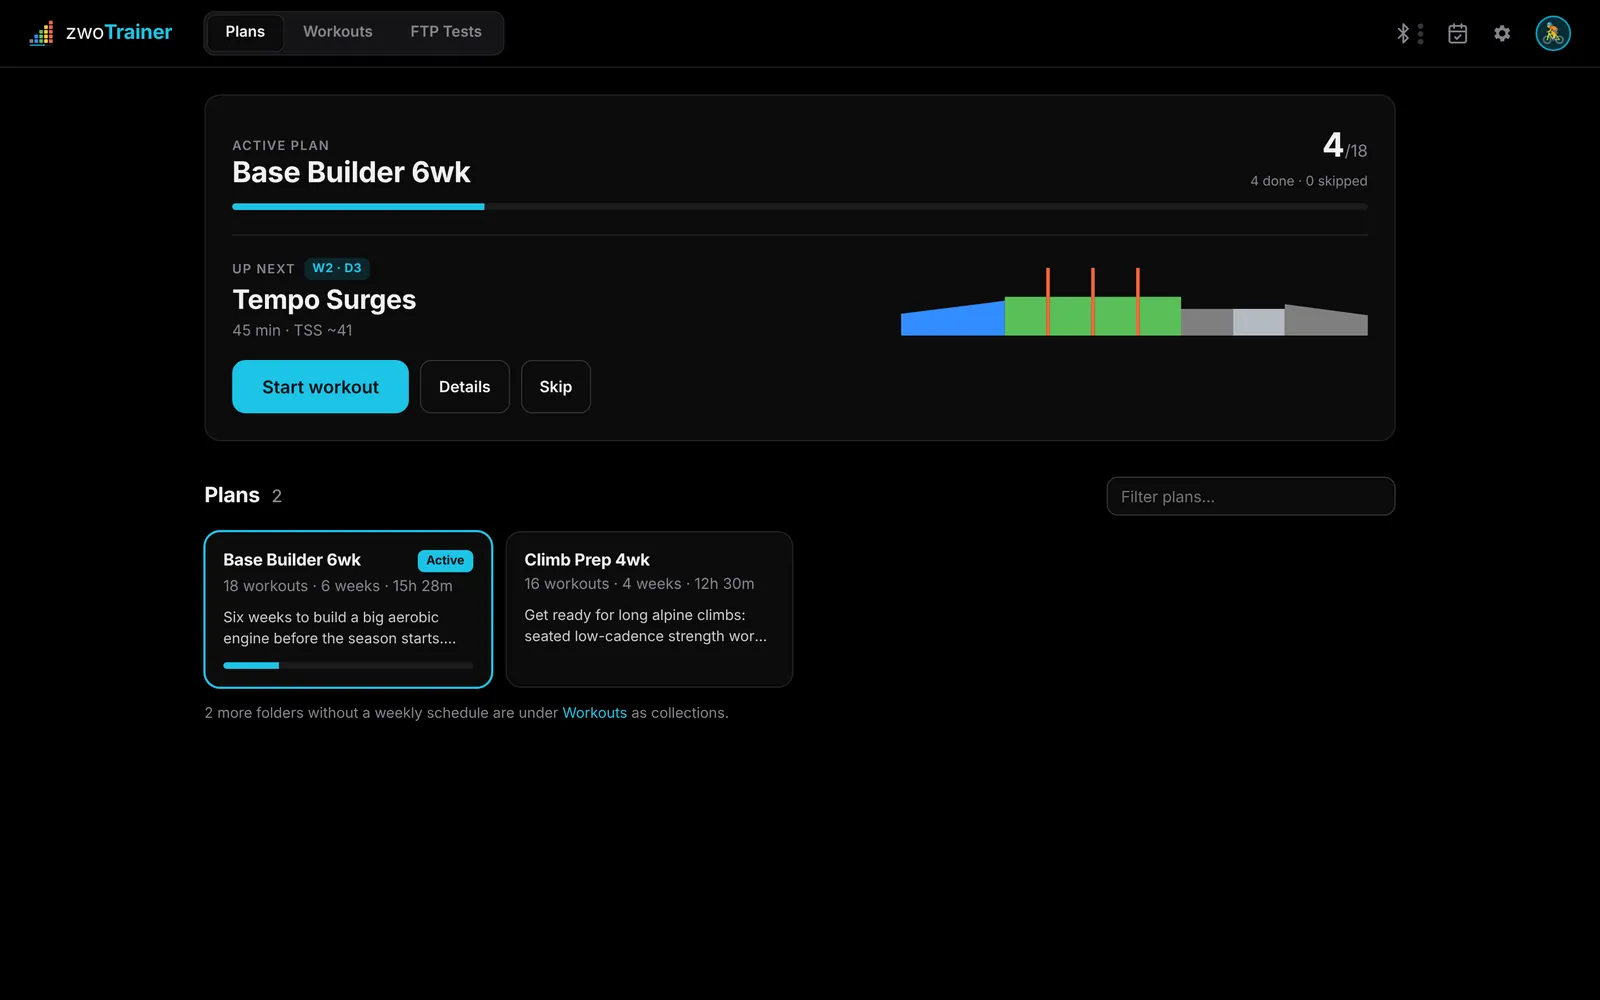Click the 4/18 completed workouts counter
The width and height of the screenshot is (1600, 1000).
pos(1345,146)
